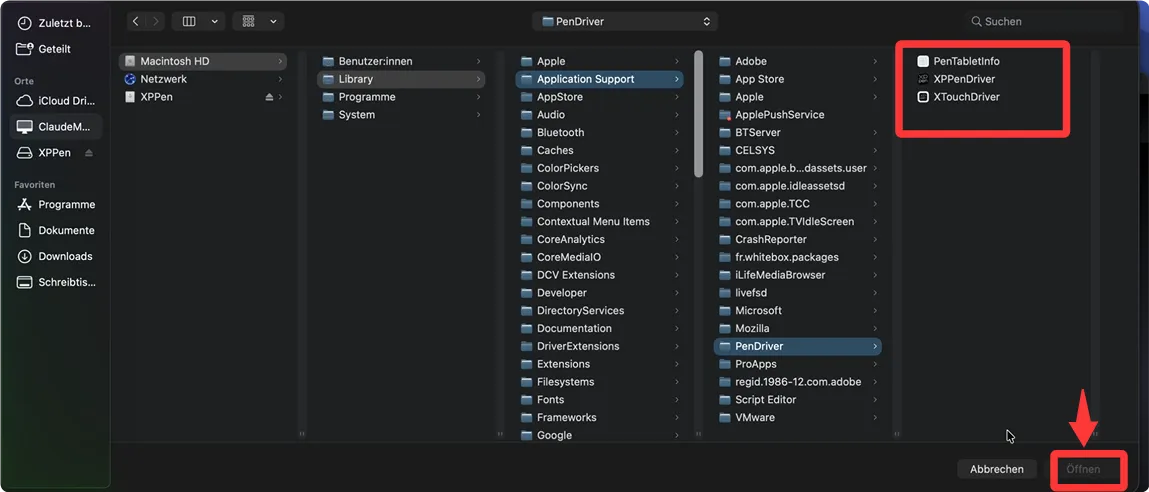Switch to column view icon
This screenshot has height=492, width=1149.
pos(189,21)
